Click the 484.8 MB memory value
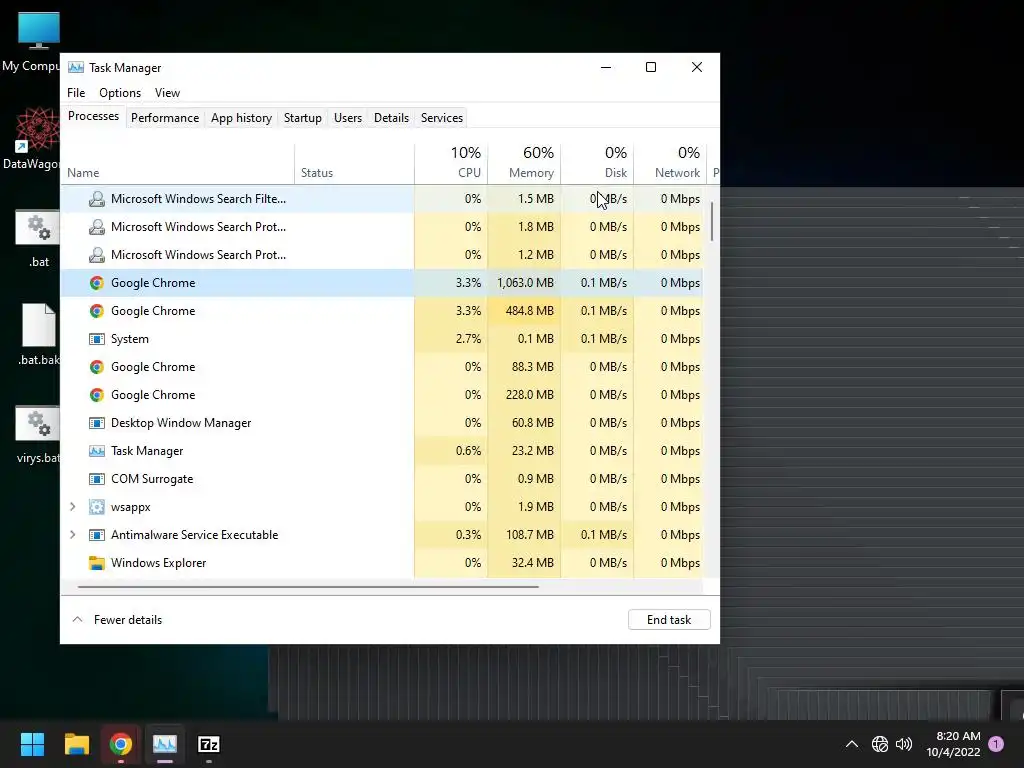The image size is (1024, 768). (530, 311)
